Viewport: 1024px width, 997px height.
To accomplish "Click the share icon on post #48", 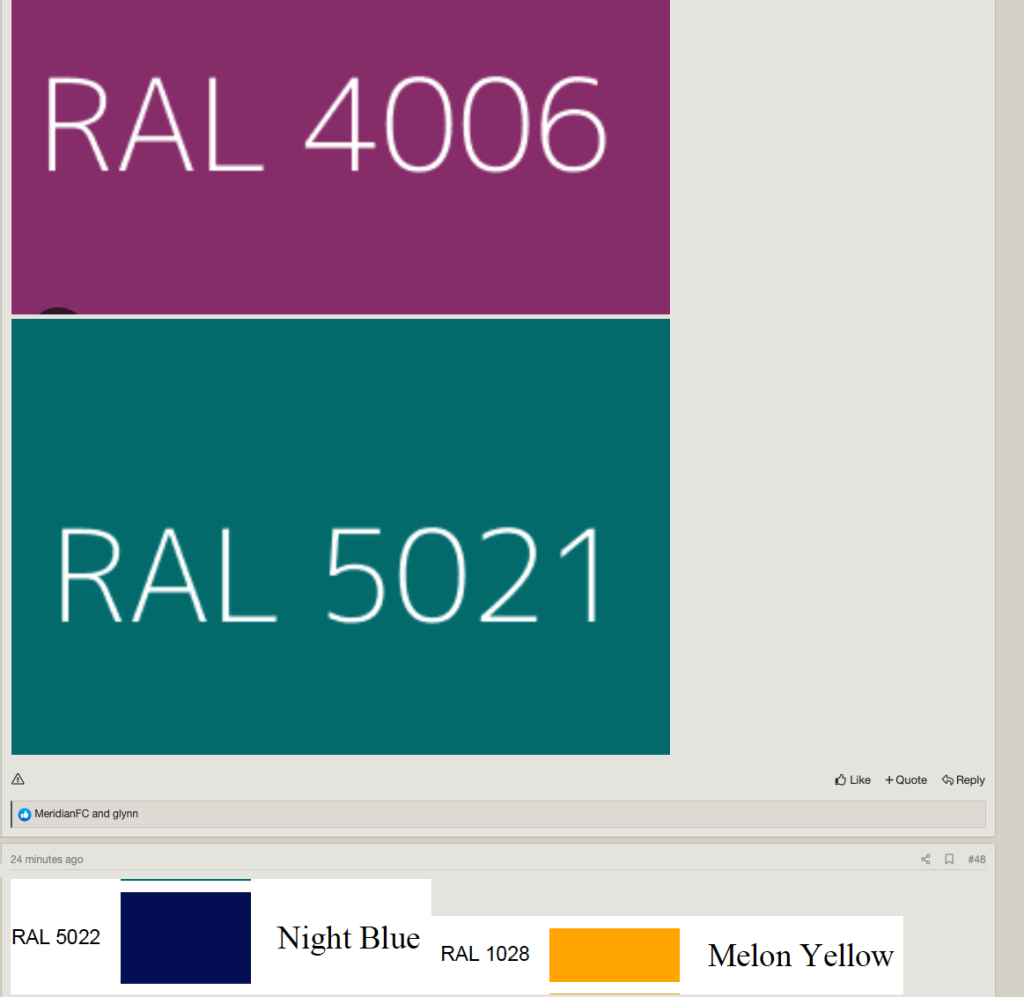I will 925,859.
